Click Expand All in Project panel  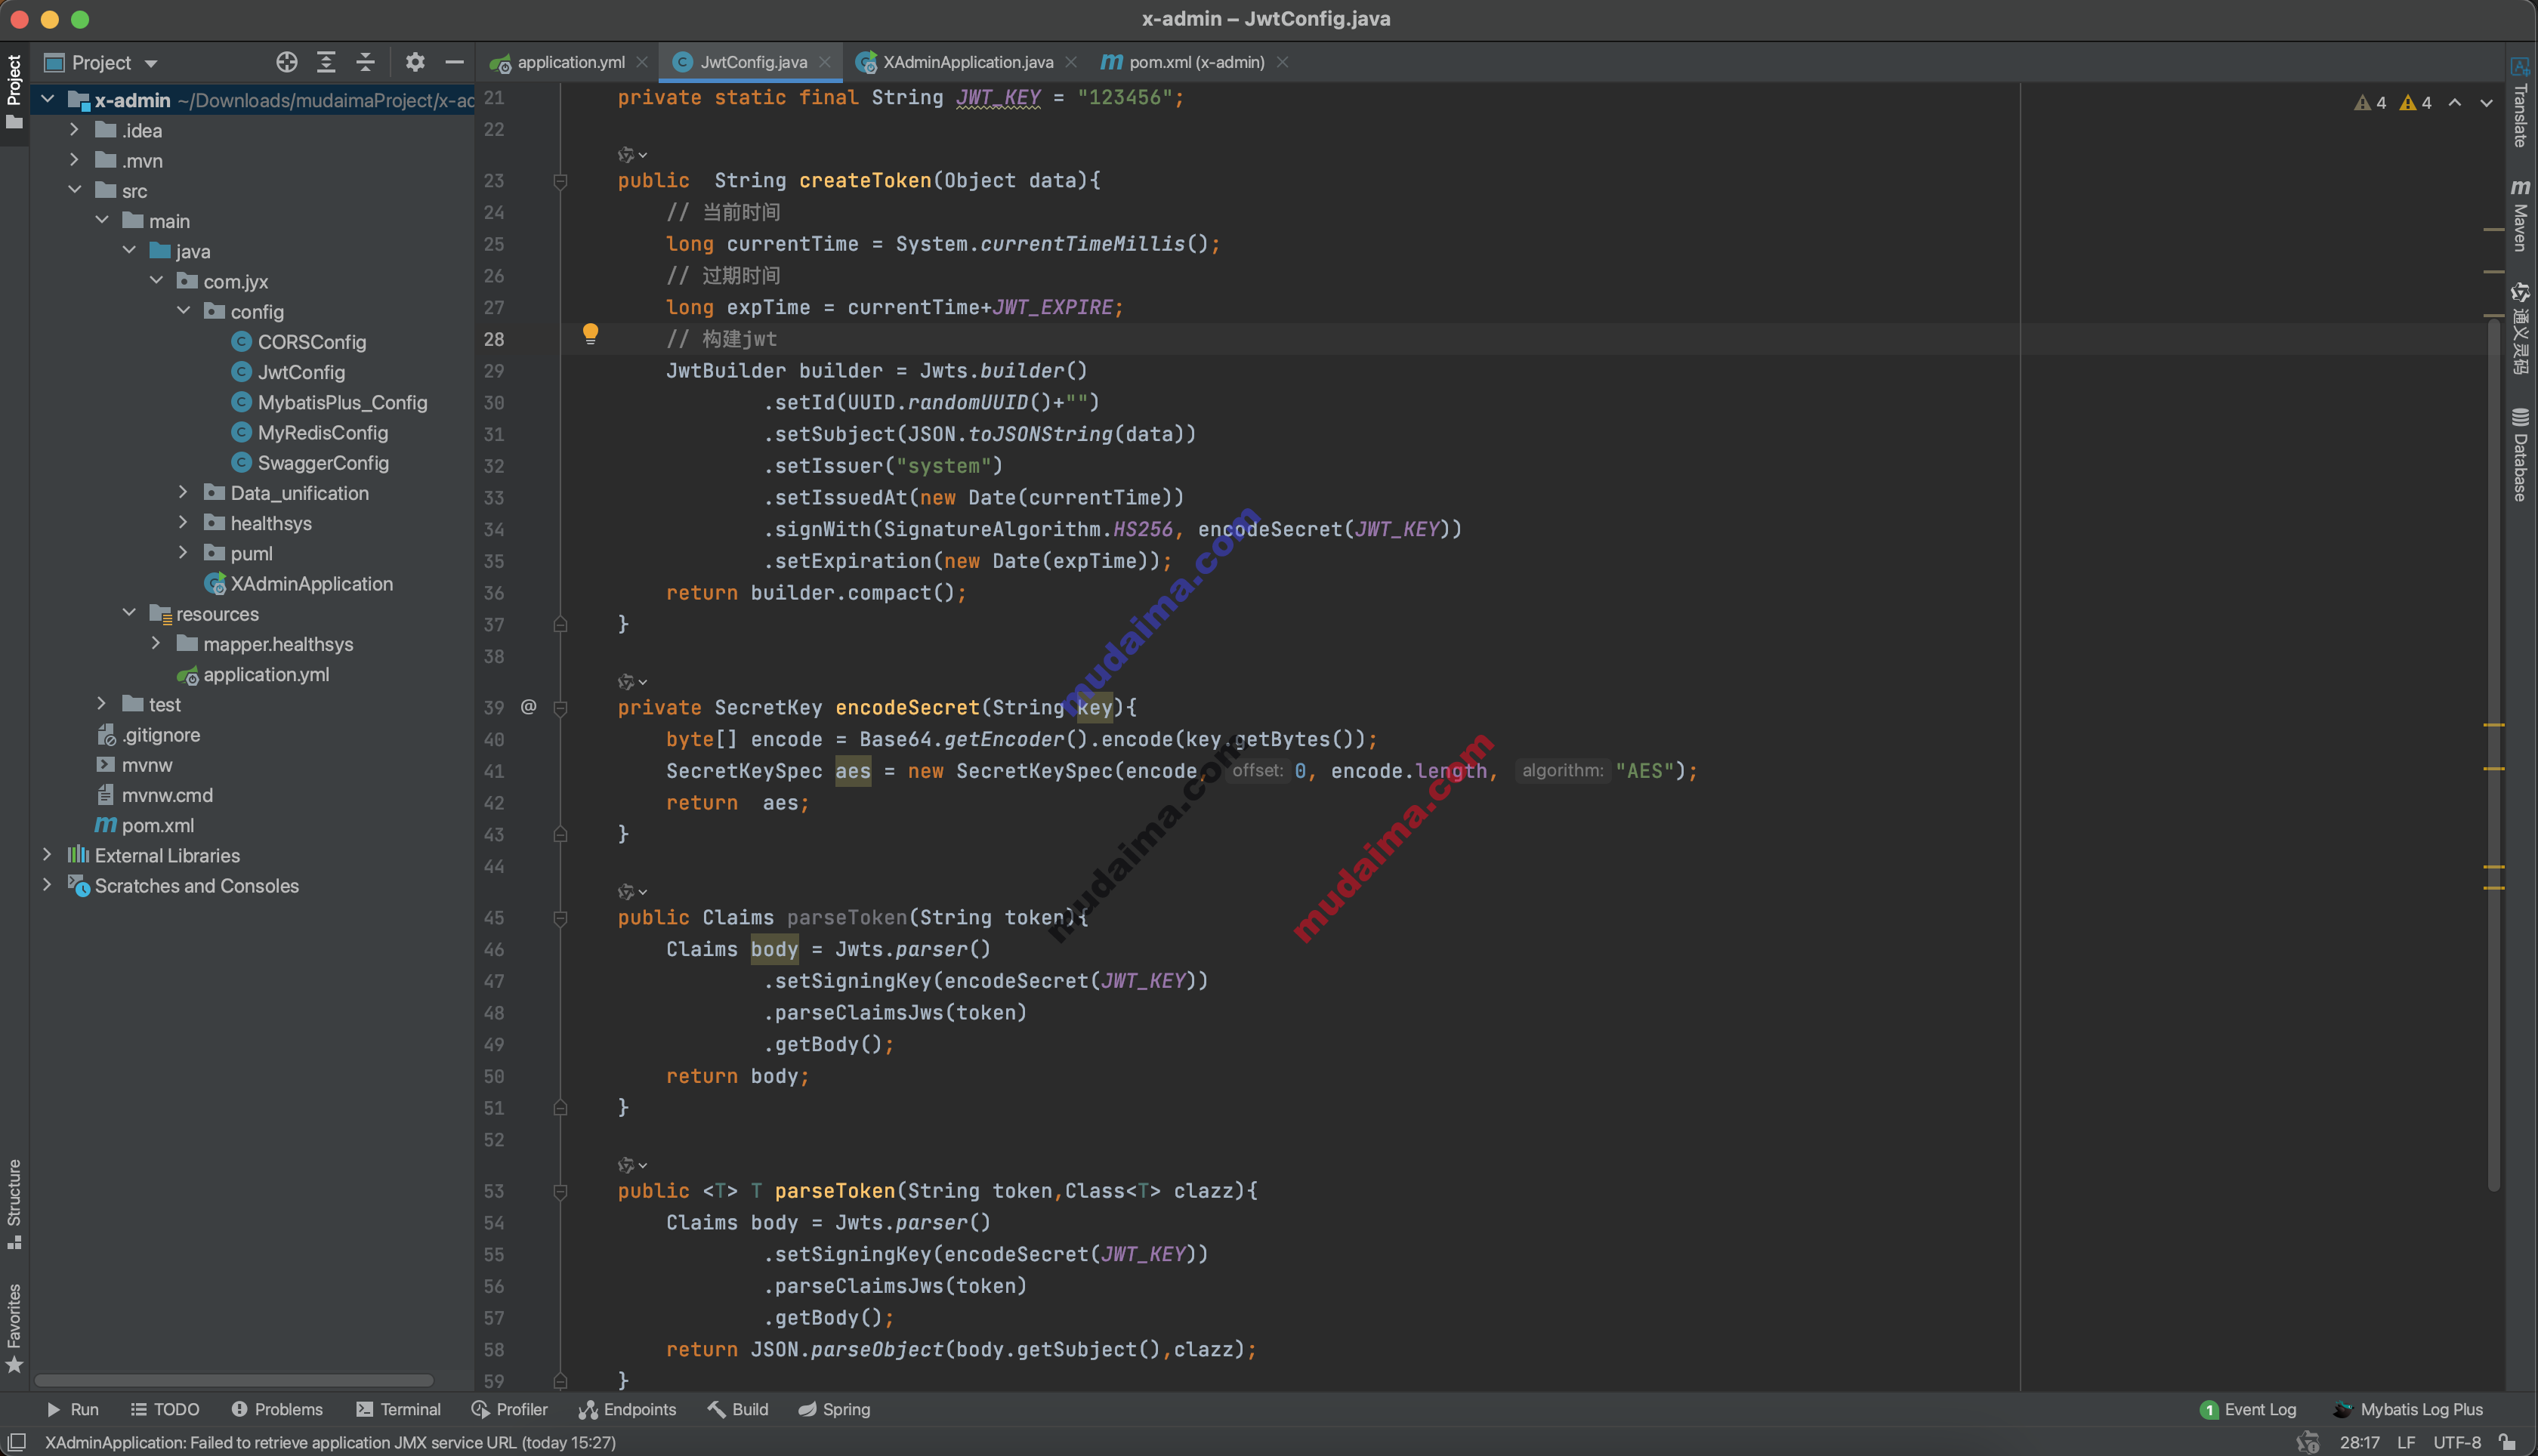click(326, 62)
